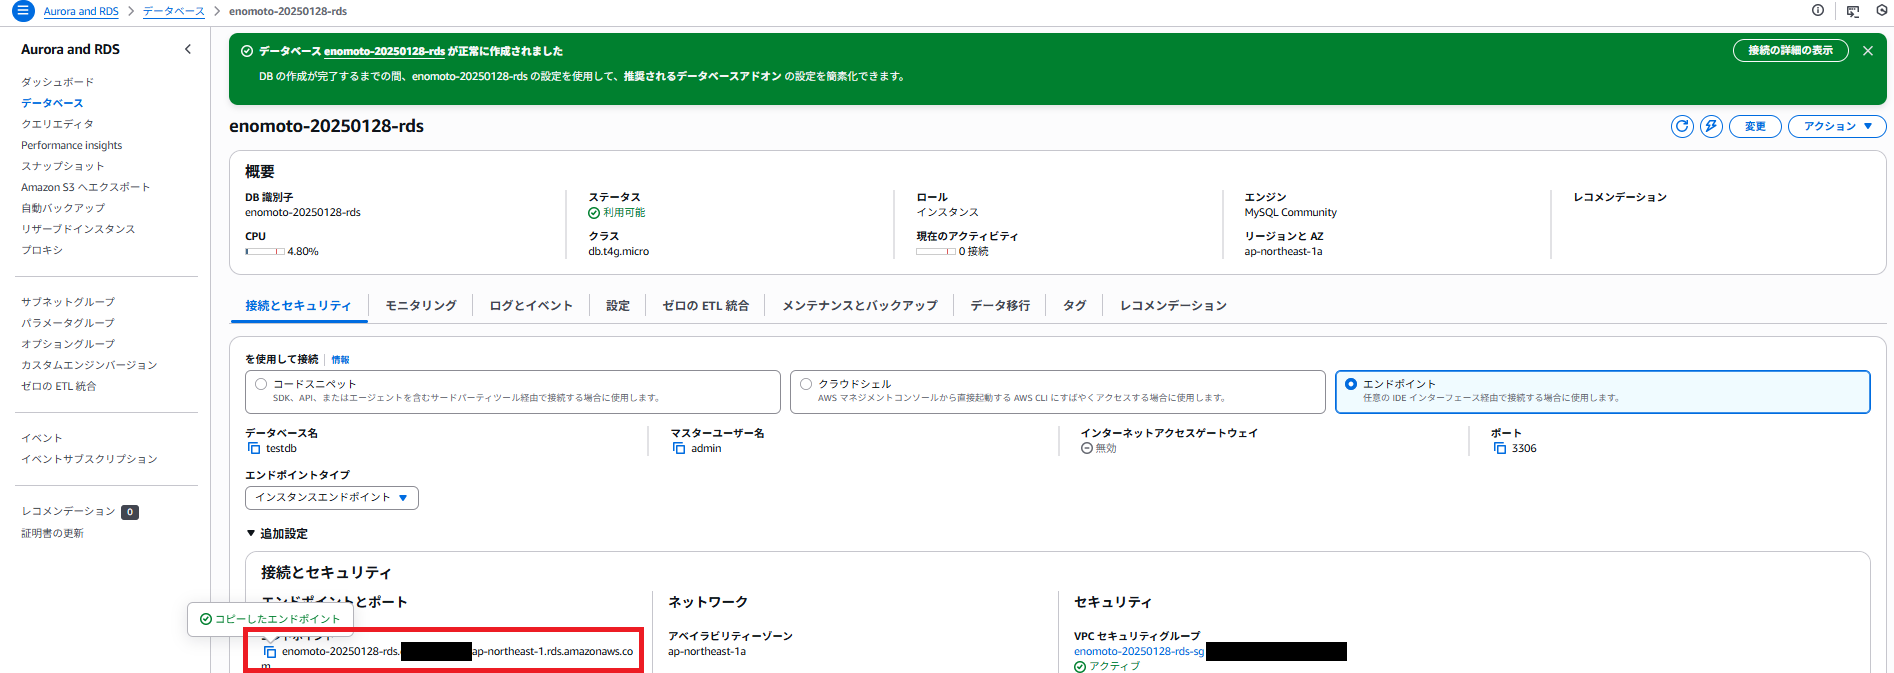
Task: Collapse the 追加設定 section
Action: point(277,534)
